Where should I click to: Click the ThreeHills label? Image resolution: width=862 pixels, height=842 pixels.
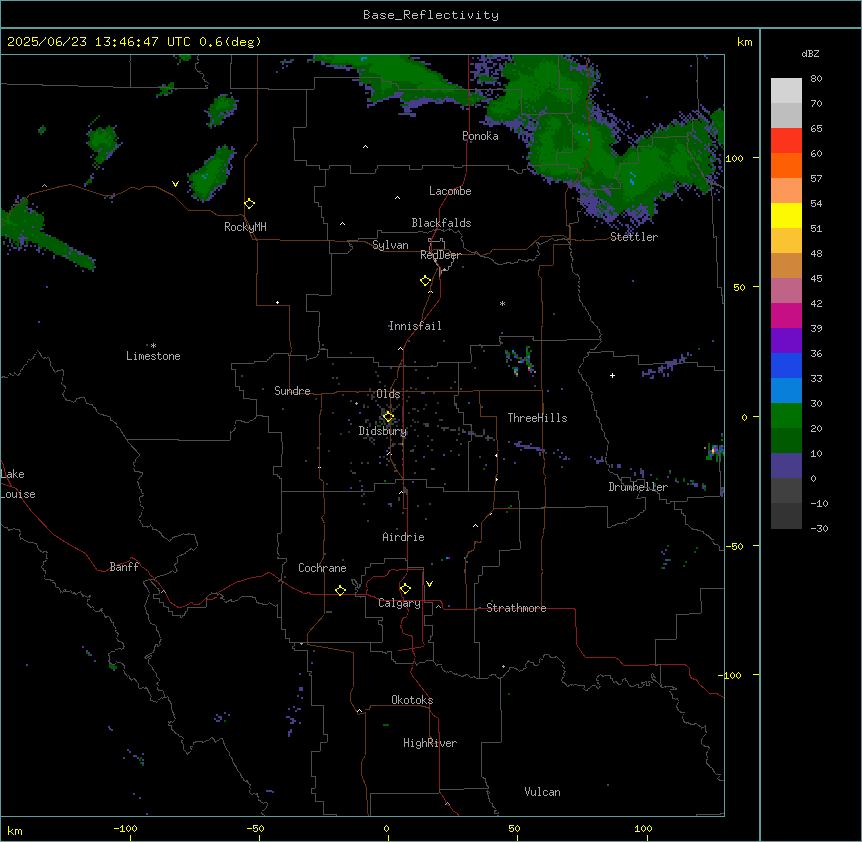[x=537, y=418]
